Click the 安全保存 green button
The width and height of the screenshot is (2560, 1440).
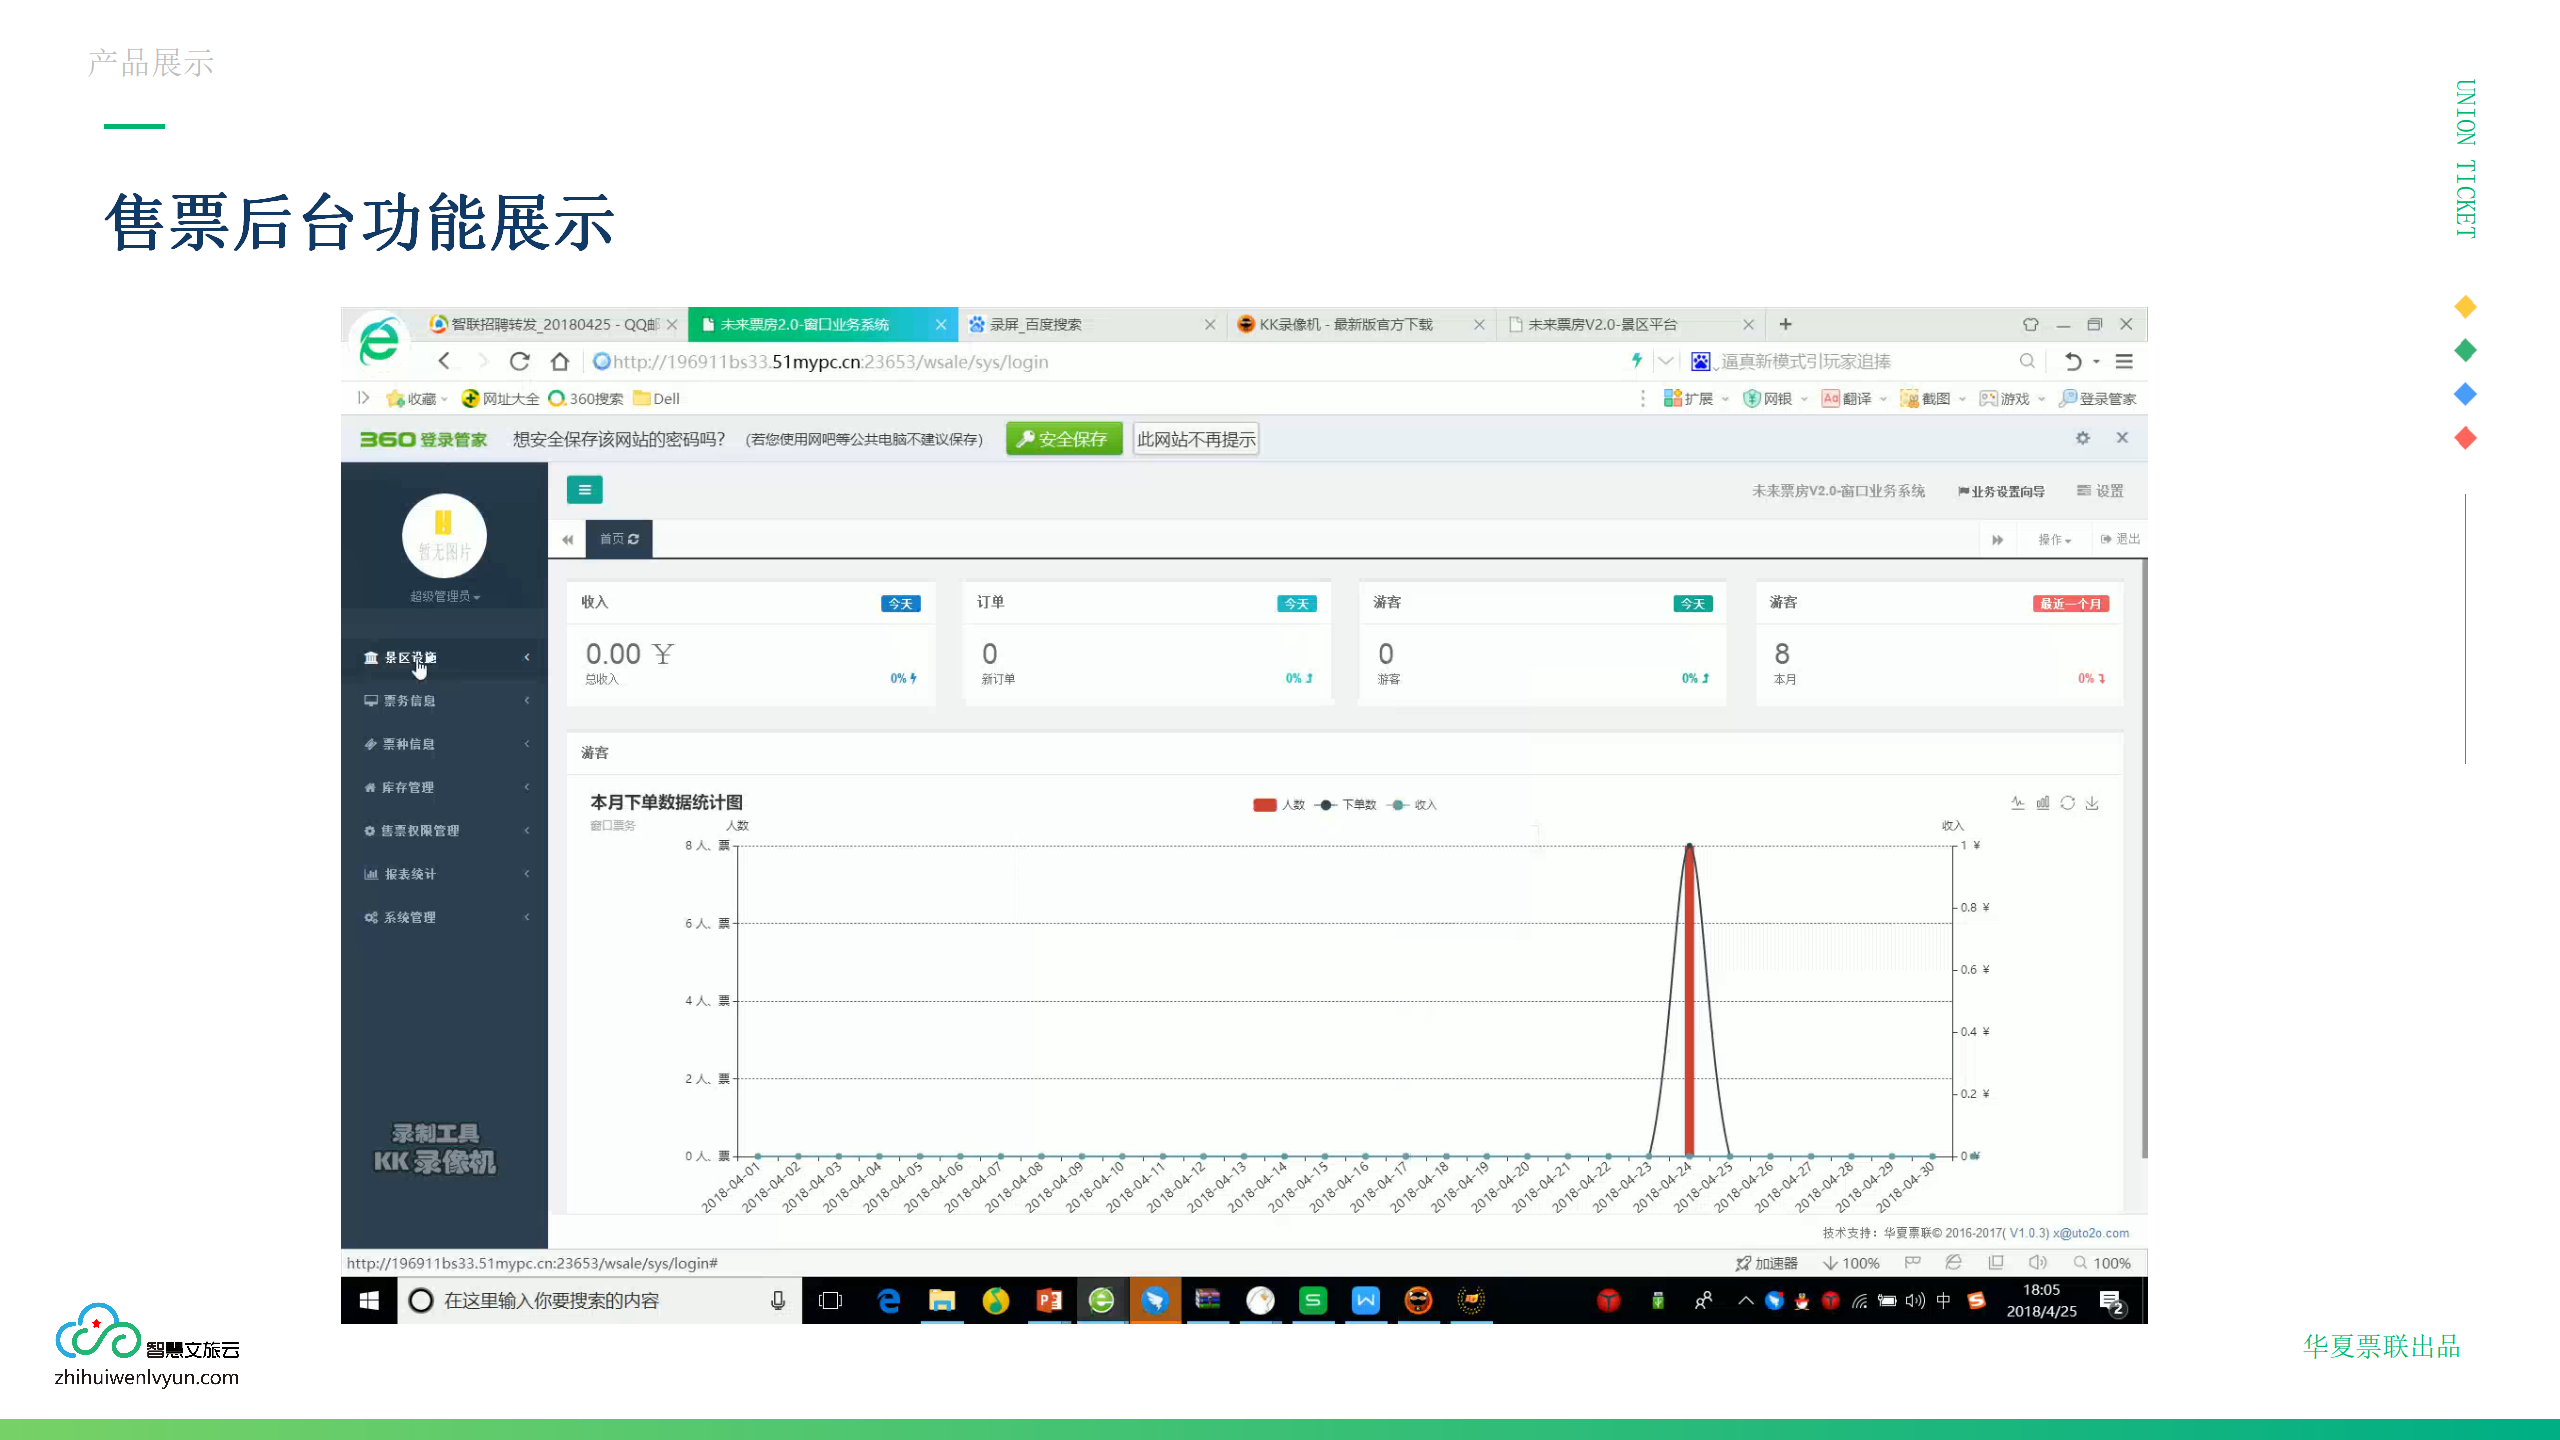[x=1064, y=439]
